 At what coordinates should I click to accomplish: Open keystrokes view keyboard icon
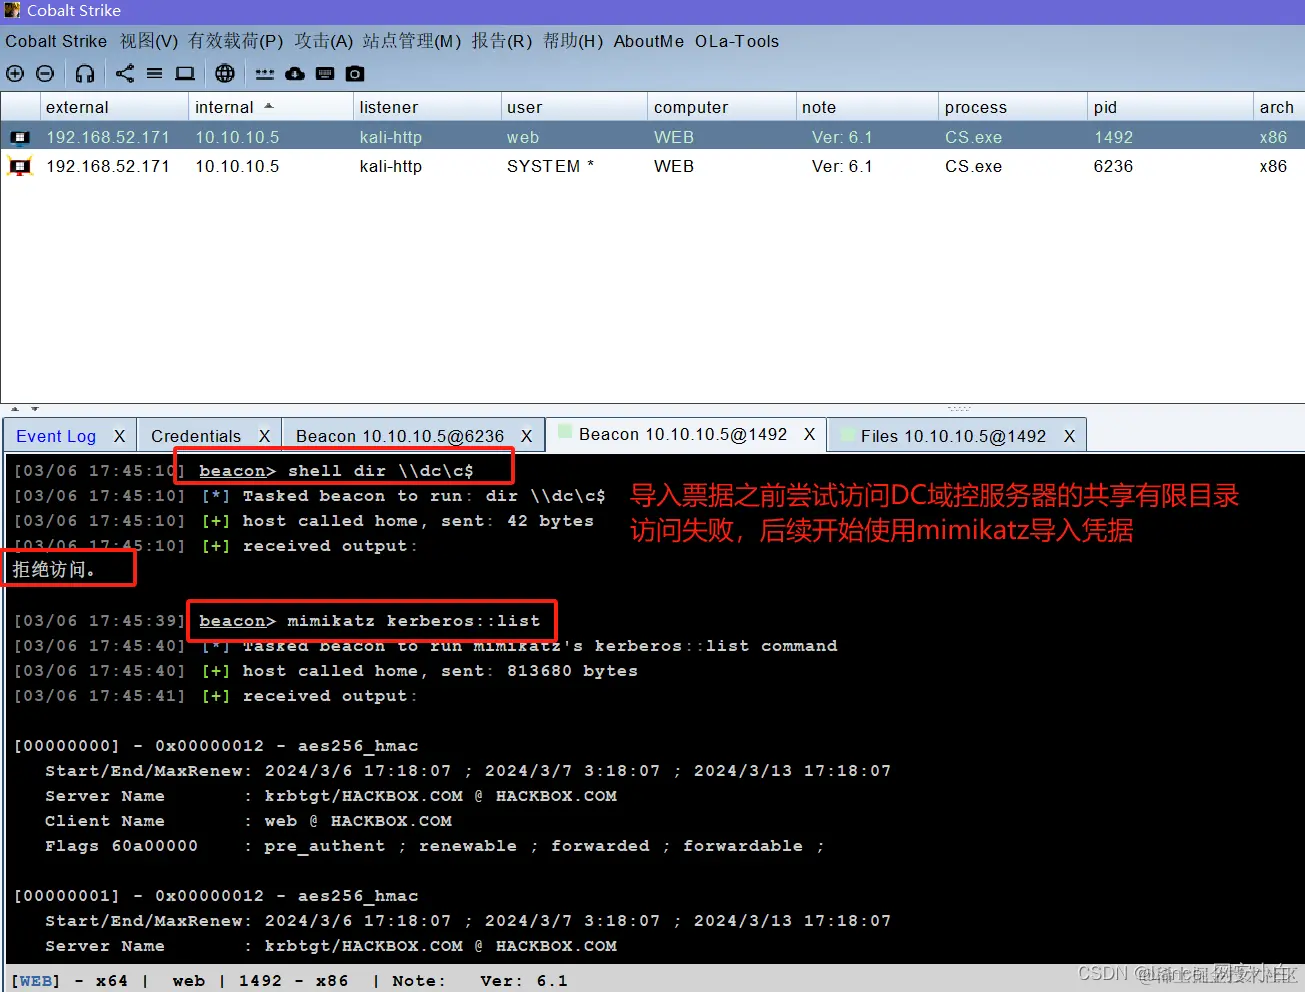pyautogui.click(x=325, y=73)
